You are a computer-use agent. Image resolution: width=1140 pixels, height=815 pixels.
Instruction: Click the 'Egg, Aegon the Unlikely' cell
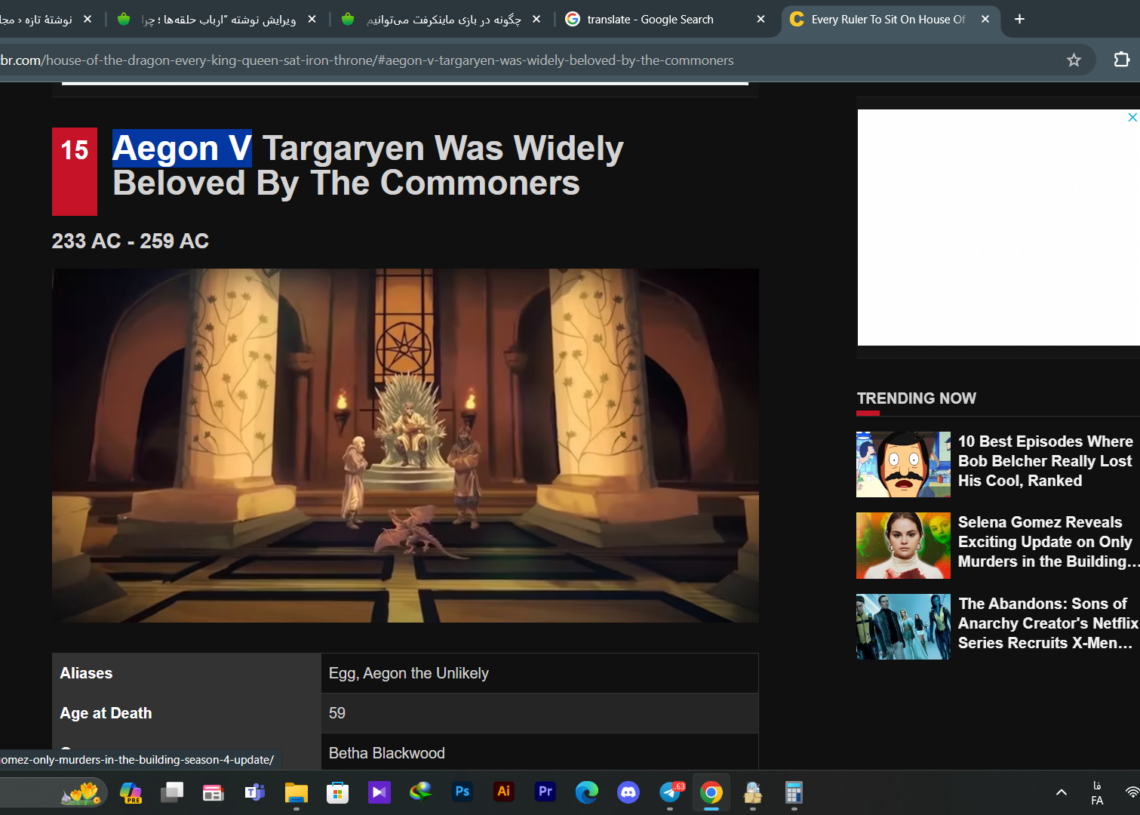pos(539,673)
